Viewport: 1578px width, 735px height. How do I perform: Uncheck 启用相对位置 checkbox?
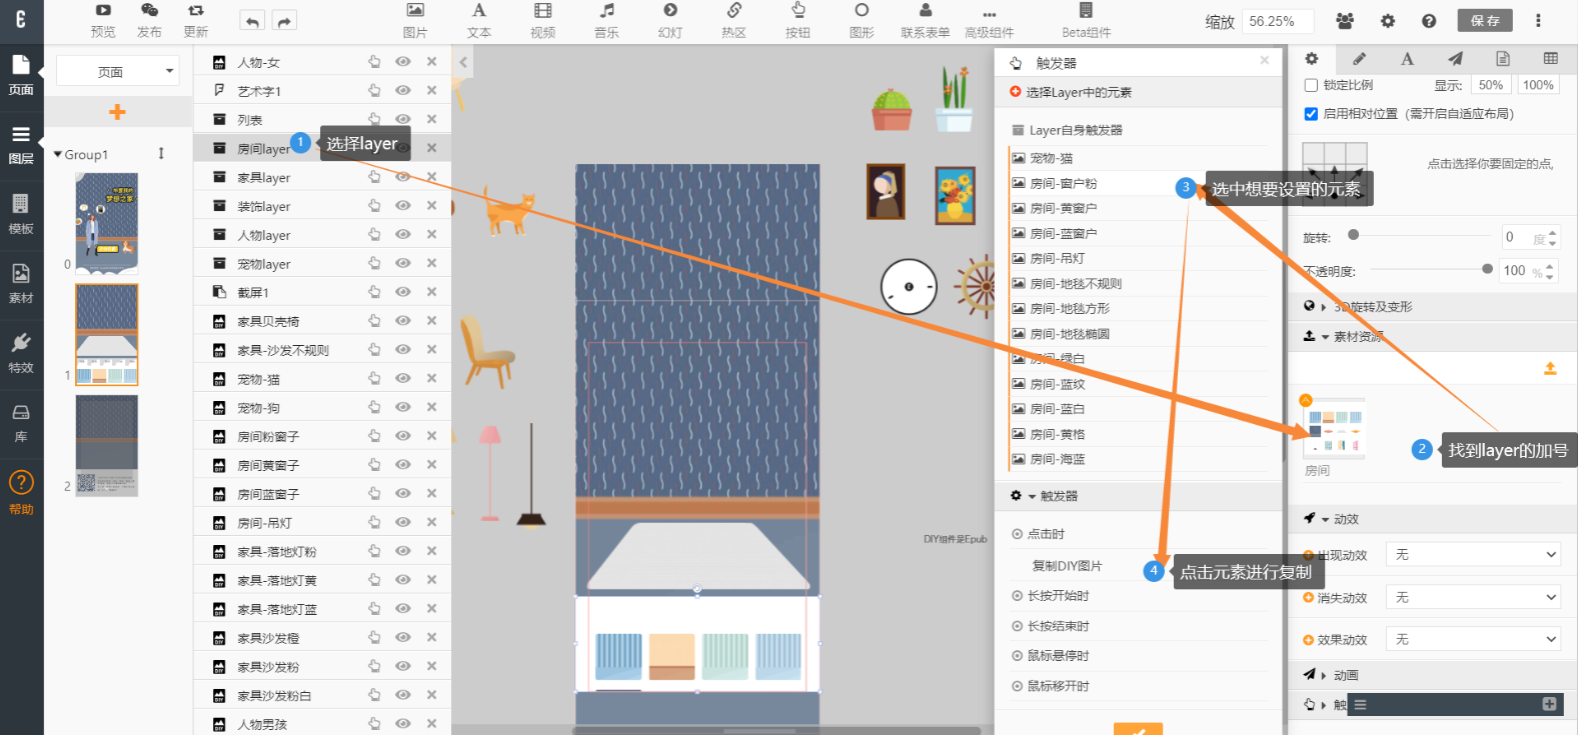click(x=1311, y=114)
